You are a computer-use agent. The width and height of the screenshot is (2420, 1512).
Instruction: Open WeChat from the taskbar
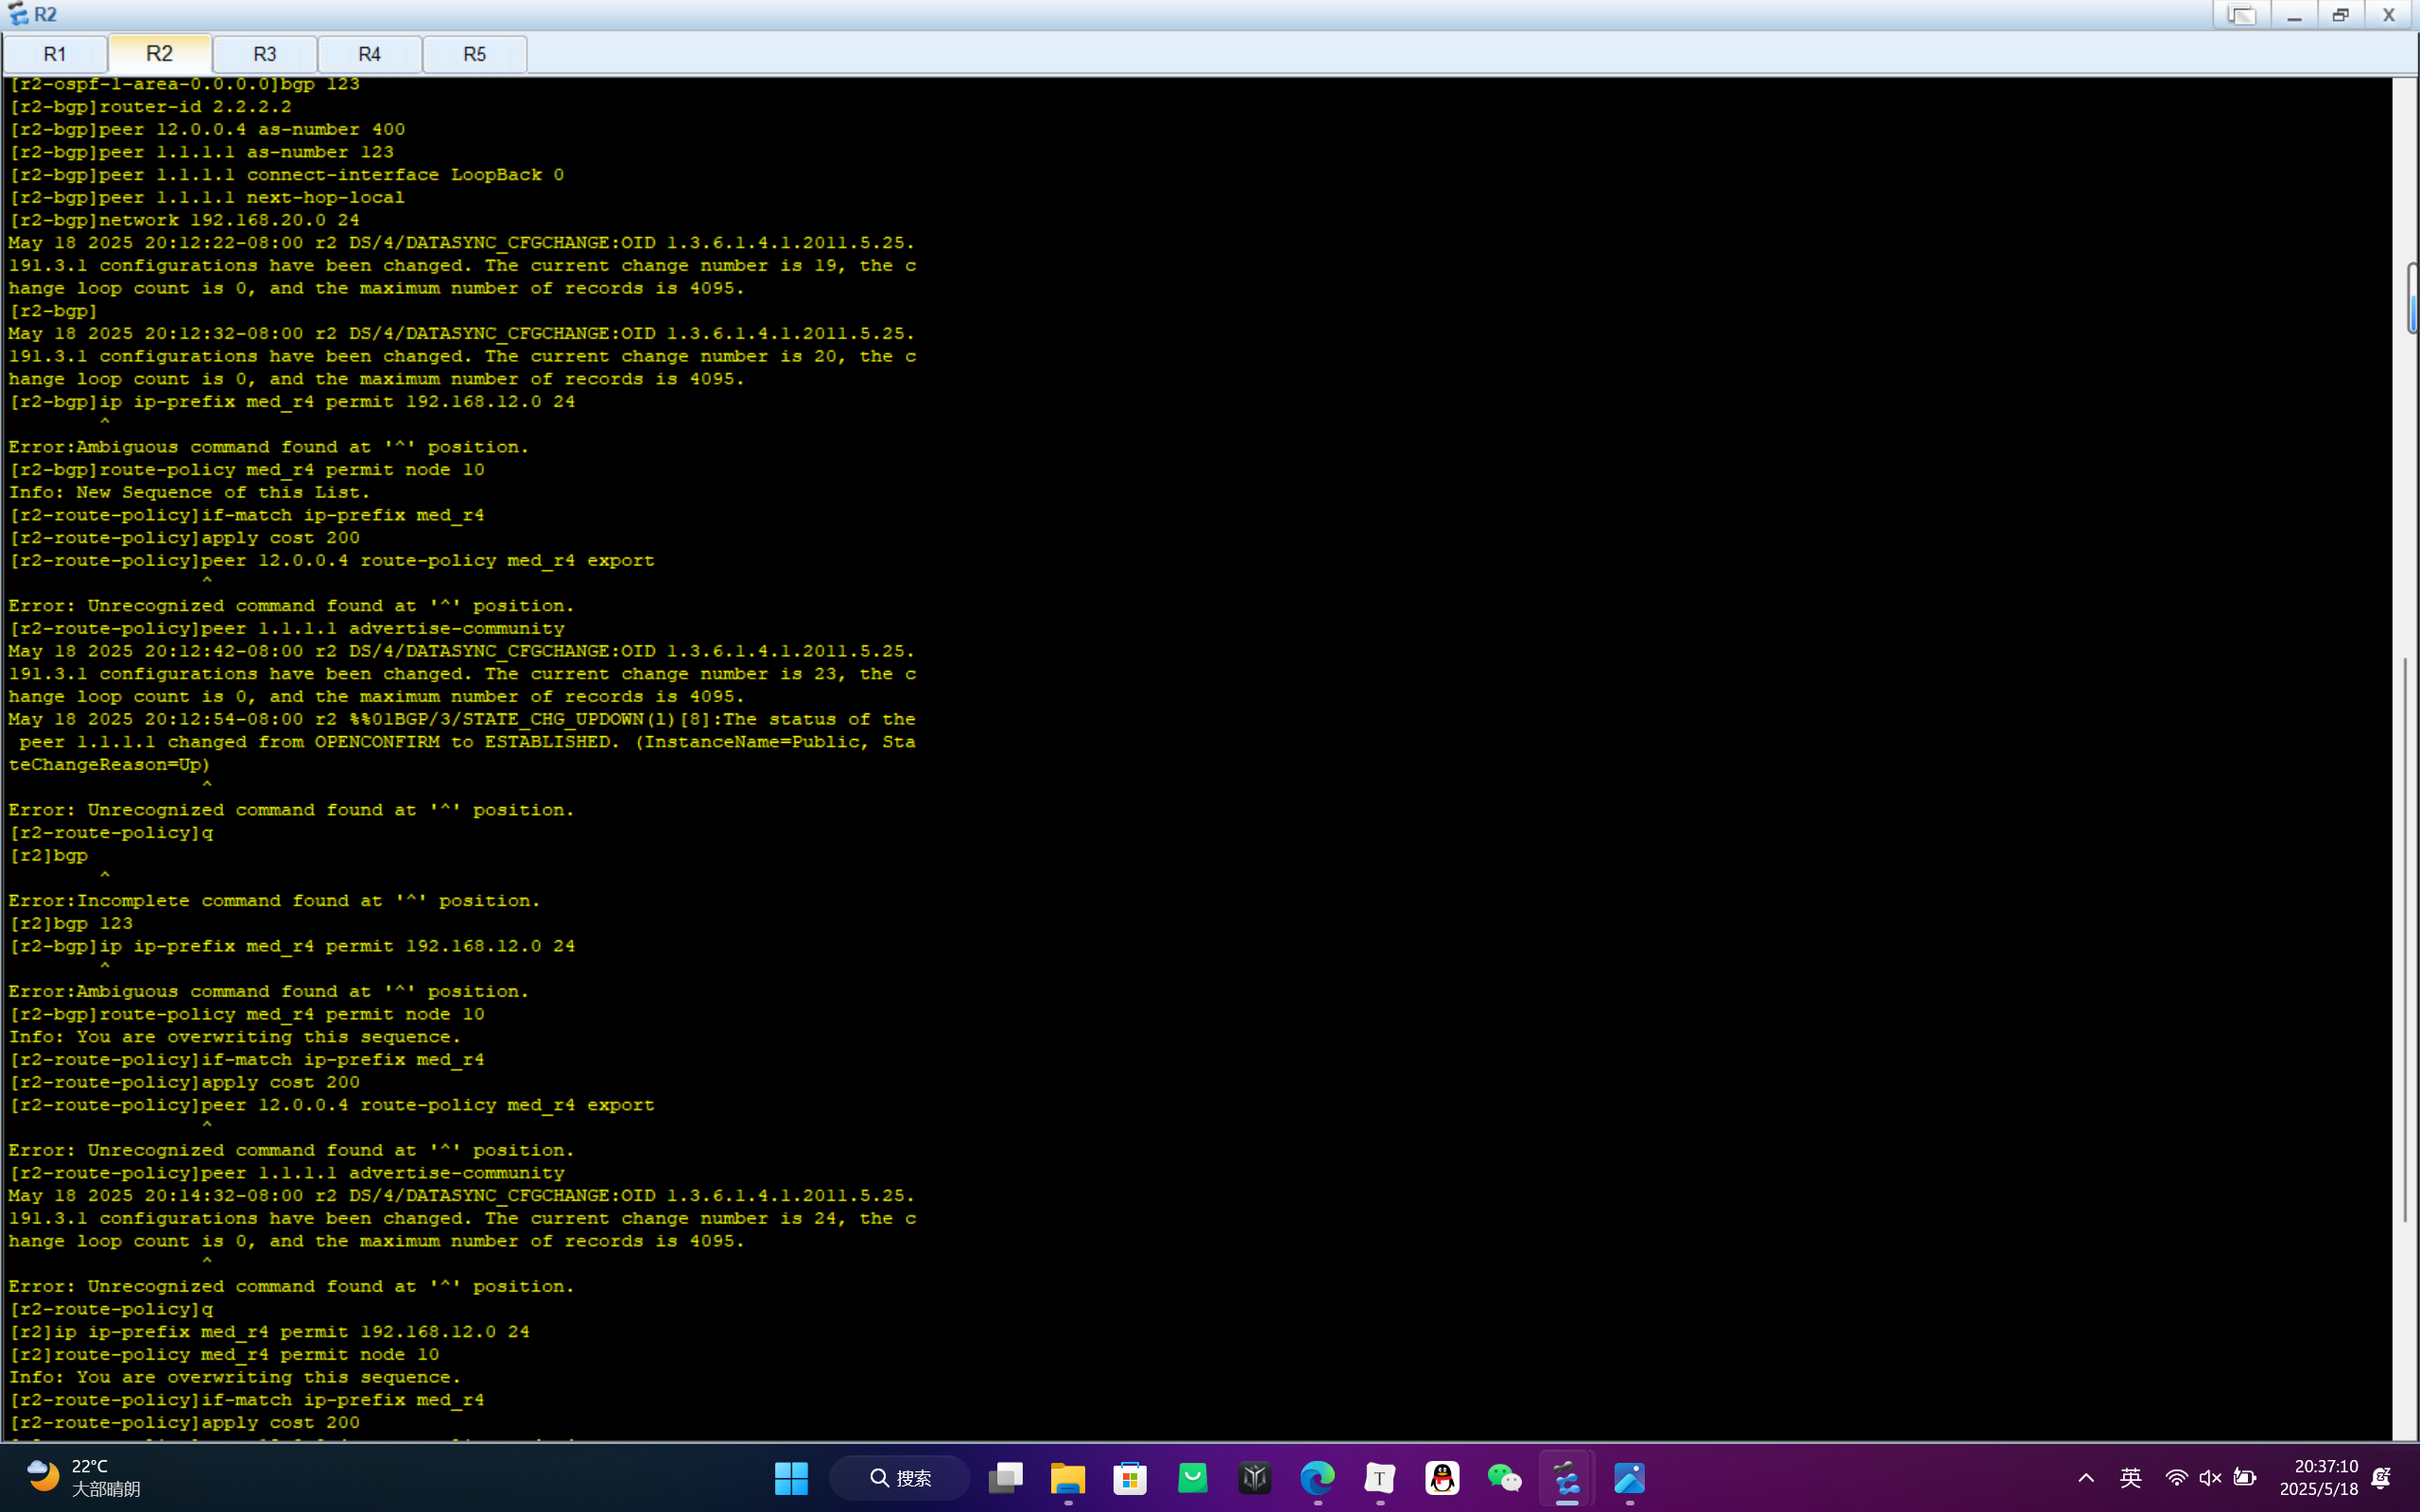(1504, 1478)
